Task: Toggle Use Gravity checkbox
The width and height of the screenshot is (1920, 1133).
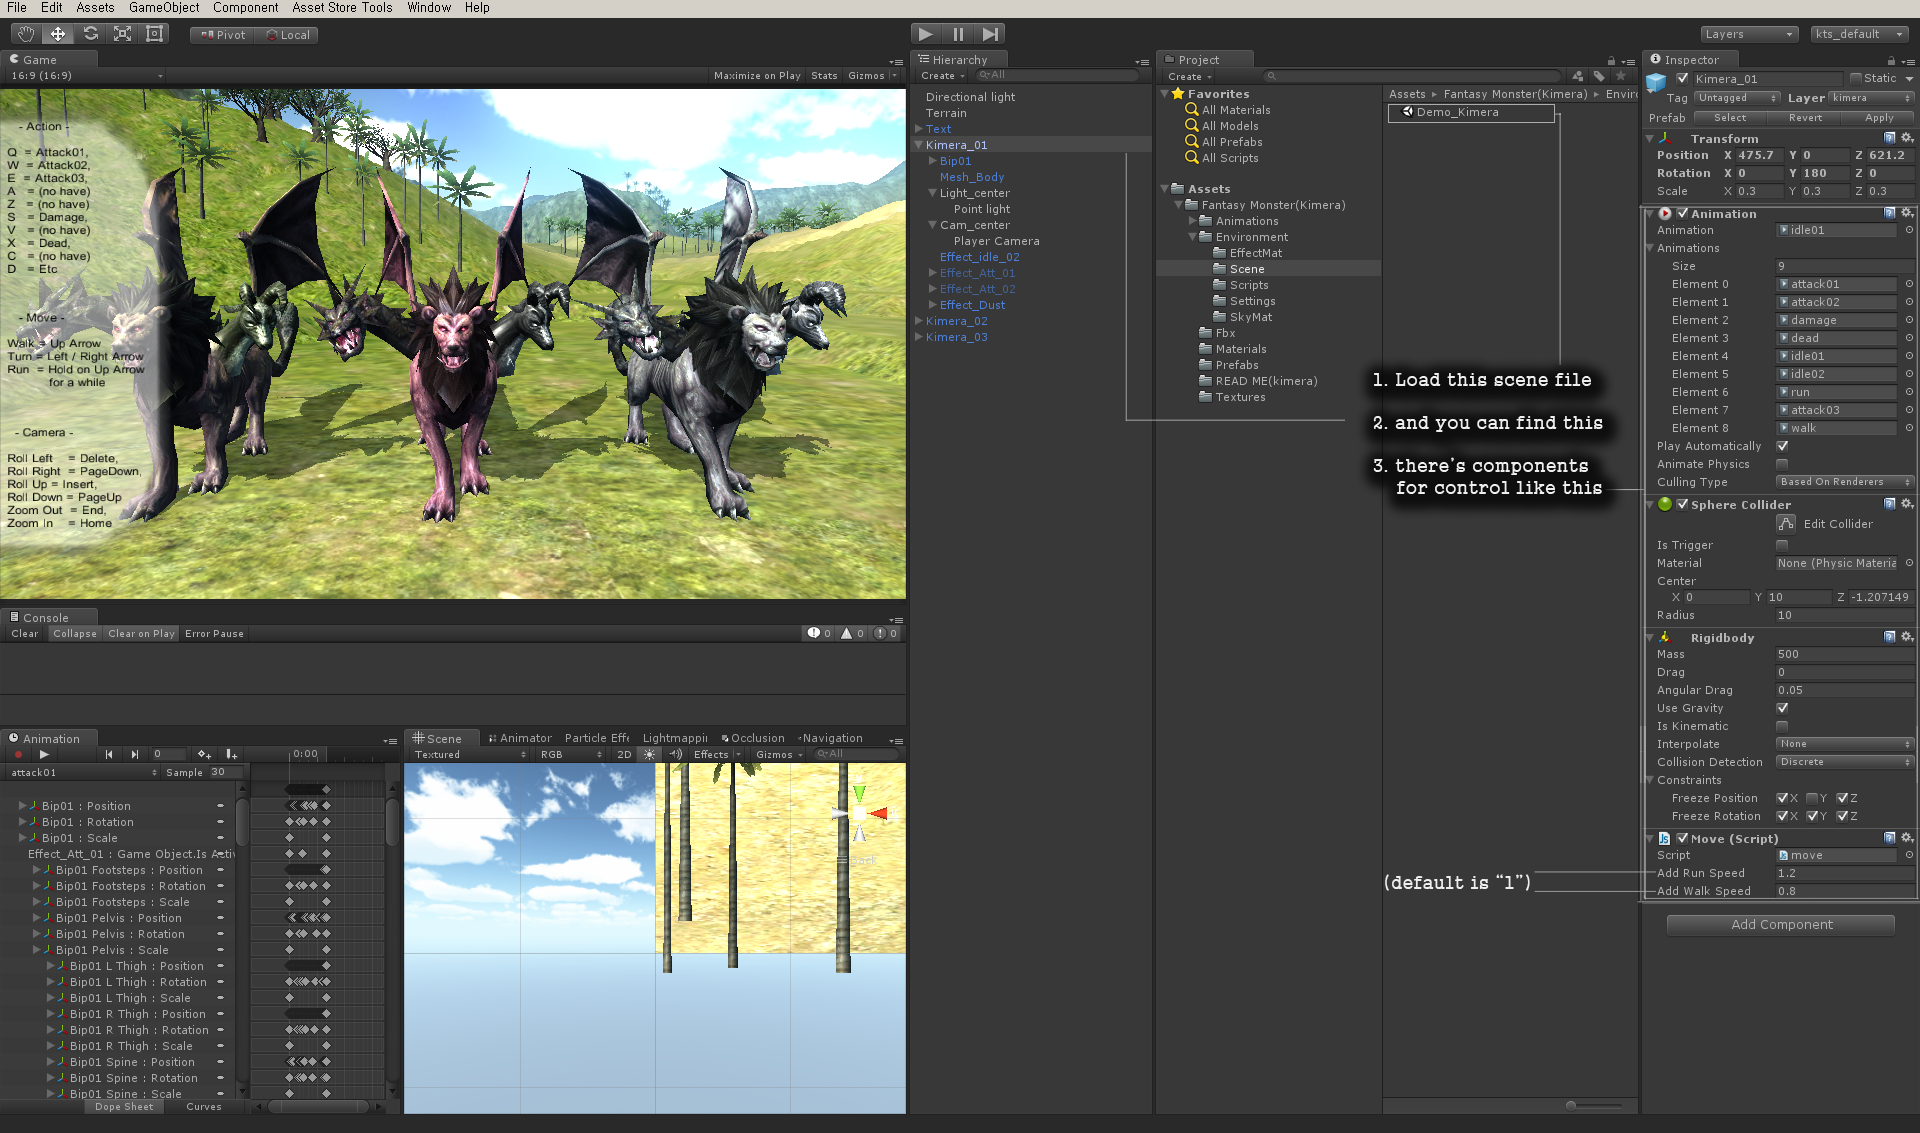Action: [x=1782, y=708]
